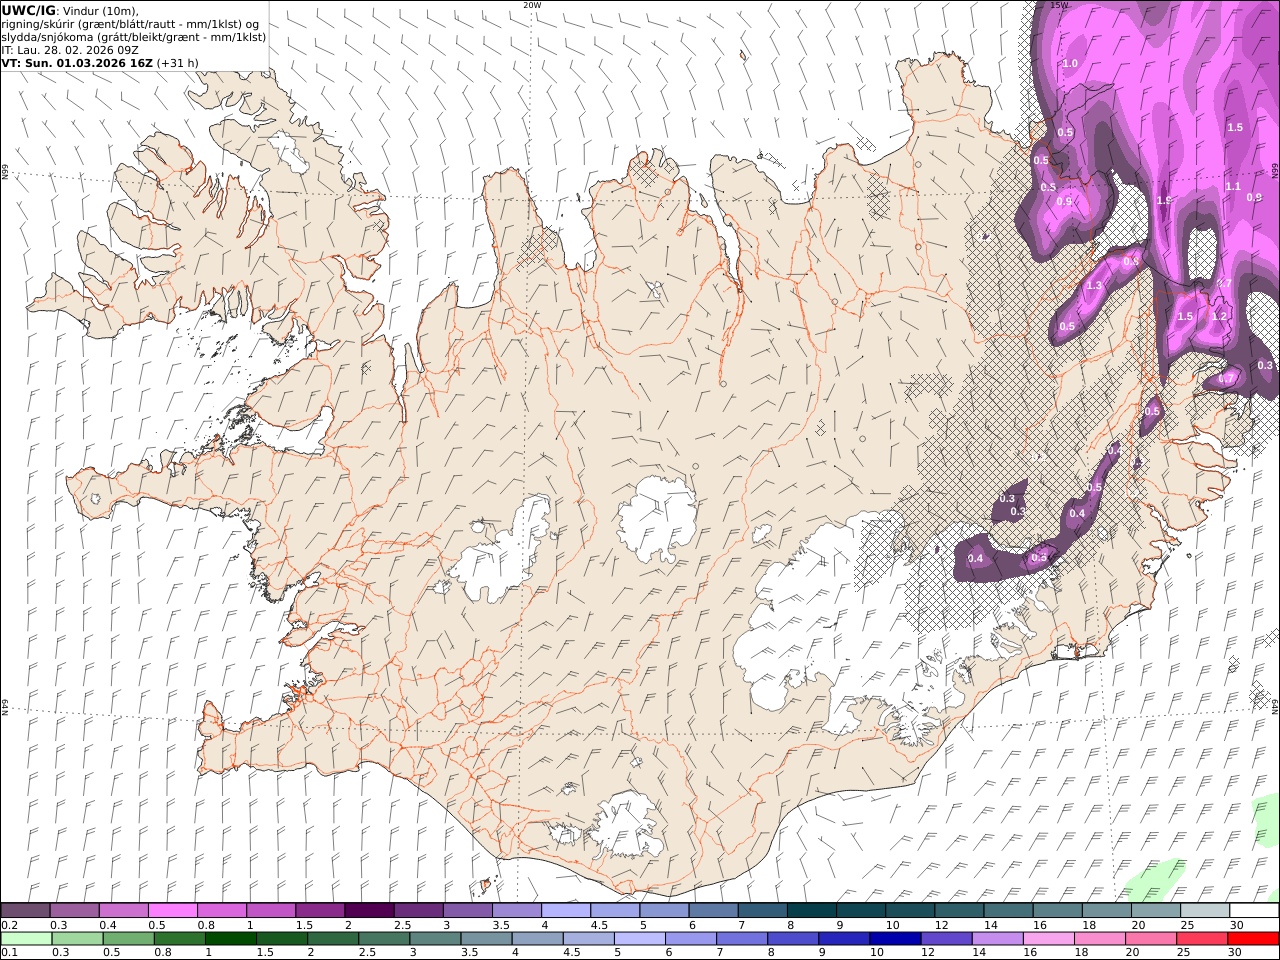Click the green swatch labelled 0.8 in green row

click(x=178, y=939)
